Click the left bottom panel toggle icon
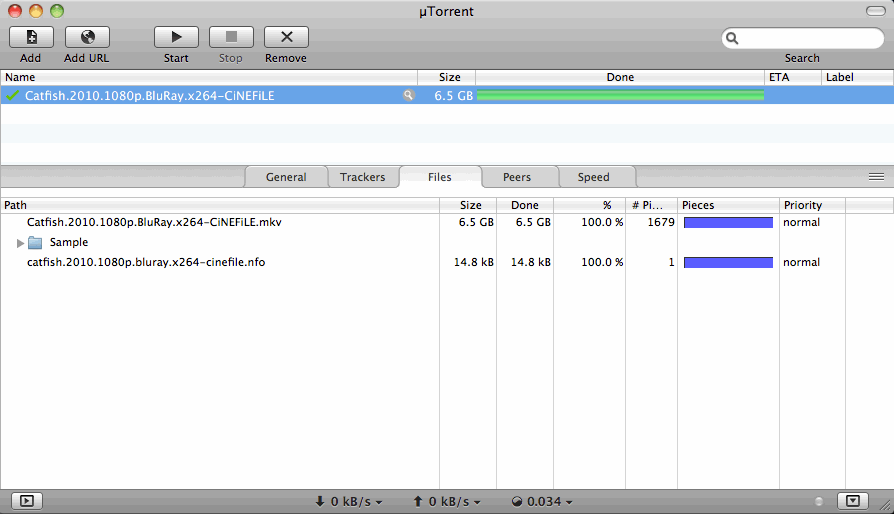The width and height of the screenshot is (894, 514). point(27,501)
